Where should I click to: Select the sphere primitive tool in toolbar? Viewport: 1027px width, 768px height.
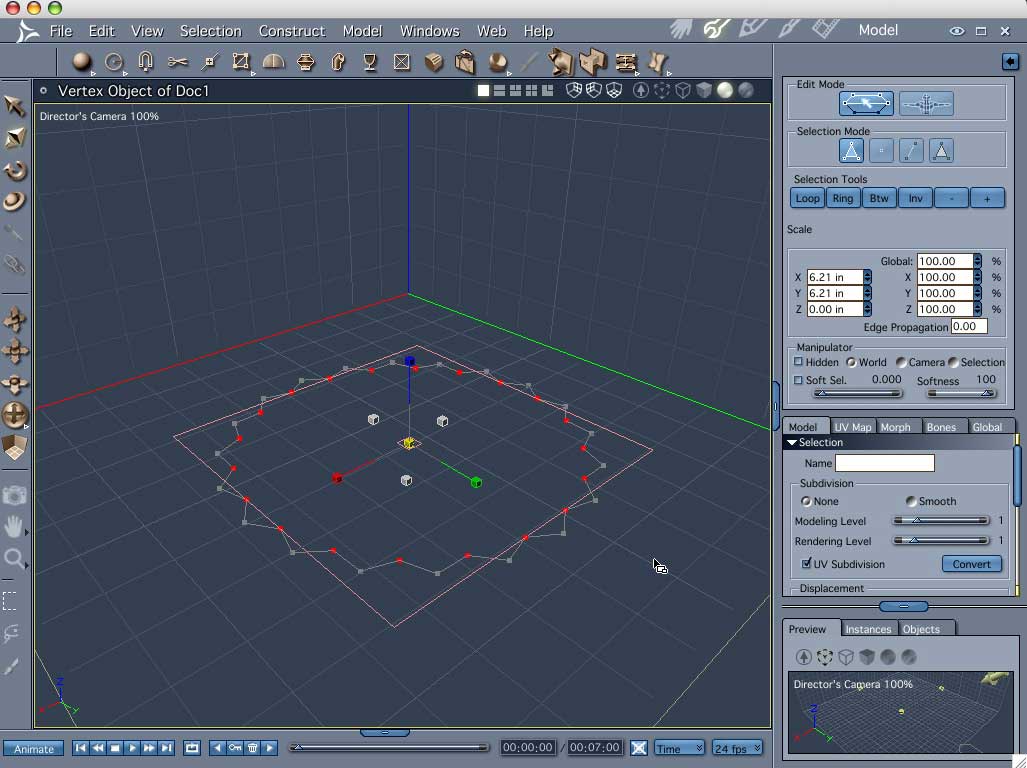click(x=81, y=62)
